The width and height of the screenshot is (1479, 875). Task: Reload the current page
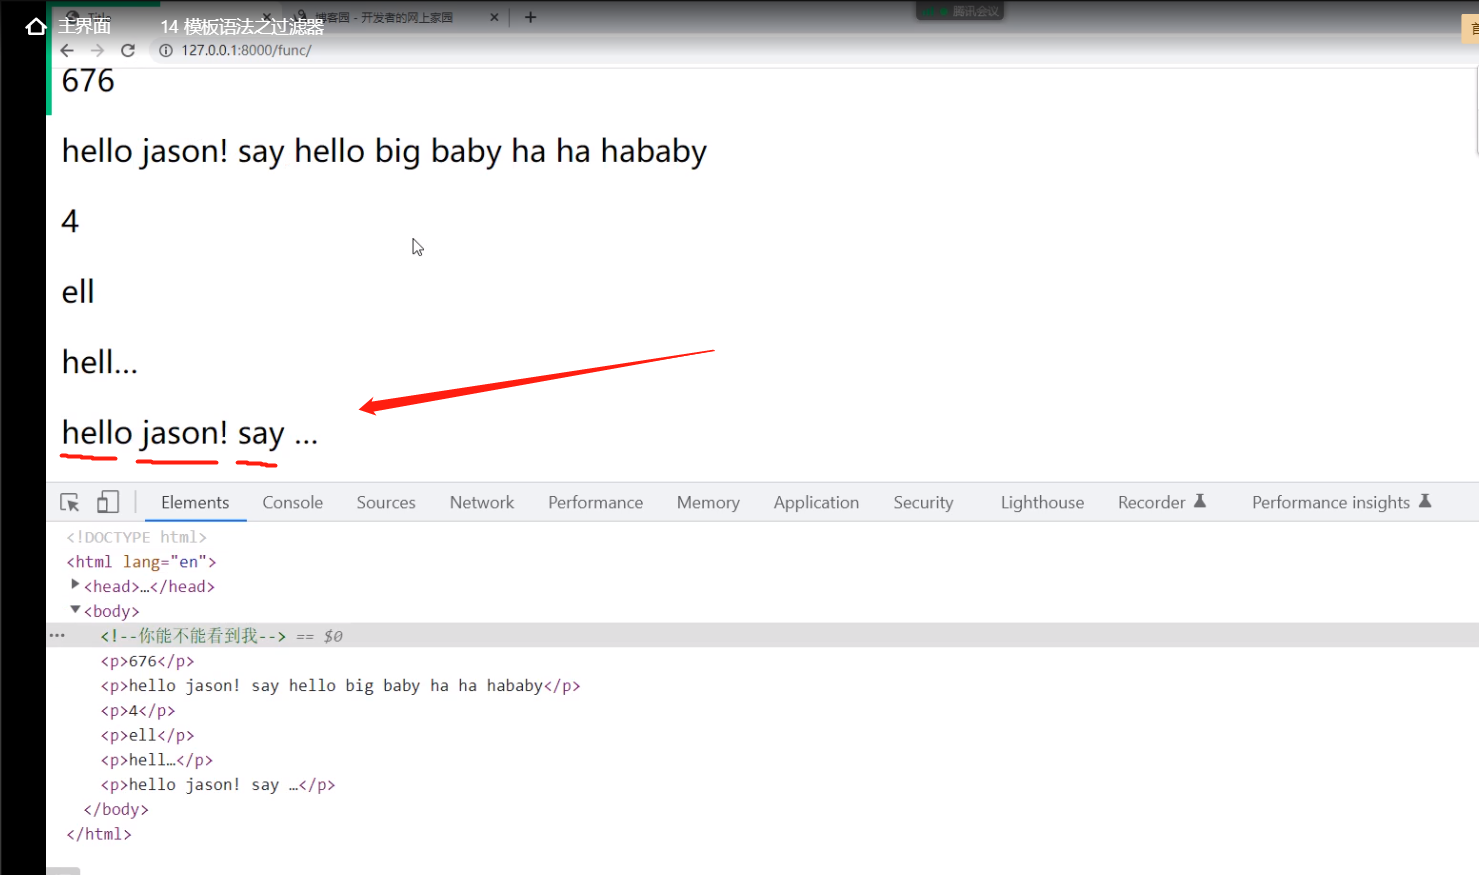pyautogui.click(x=128, y=50)
